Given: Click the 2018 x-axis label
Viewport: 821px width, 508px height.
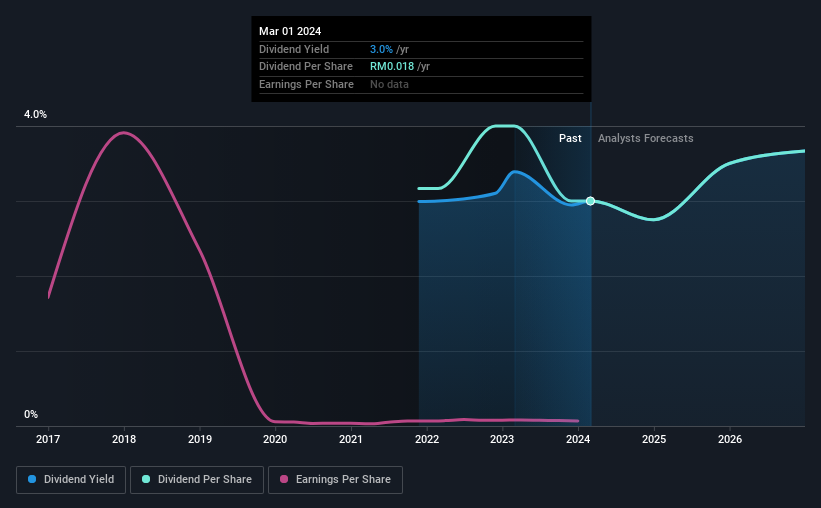Looking at the screenshot, I should point(124,439).
